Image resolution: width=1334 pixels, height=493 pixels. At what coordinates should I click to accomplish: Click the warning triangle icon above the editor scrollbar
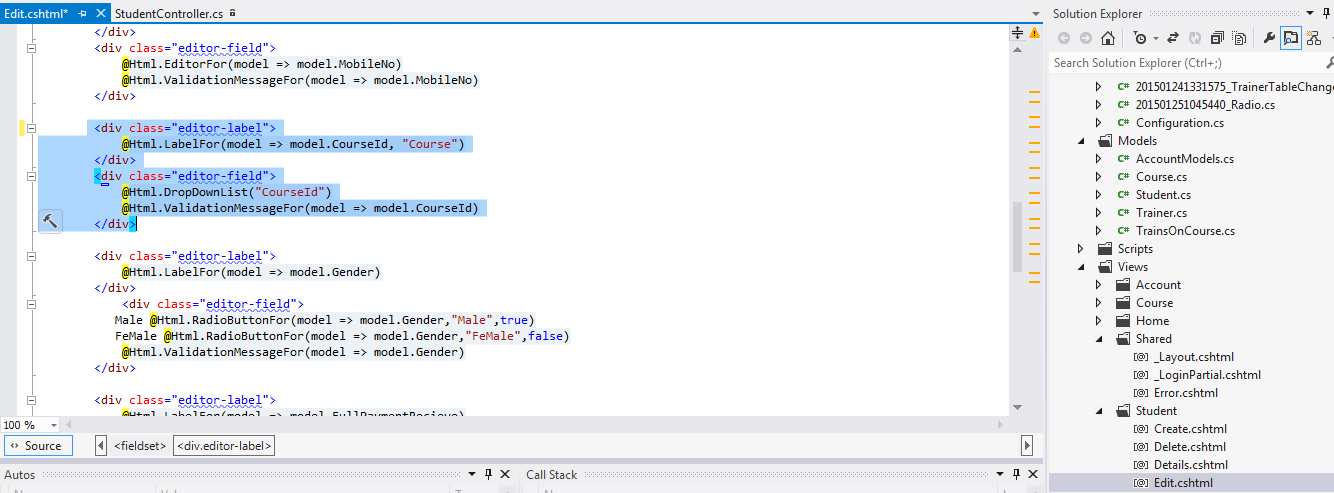tap(1034, 33)
